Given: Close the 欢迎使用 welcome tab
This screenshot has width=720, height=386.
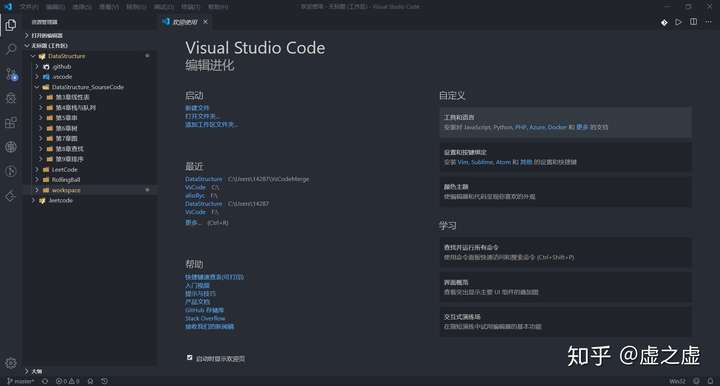Looking at the screenshot, I should pyautogui.click(x=206, y=22).
